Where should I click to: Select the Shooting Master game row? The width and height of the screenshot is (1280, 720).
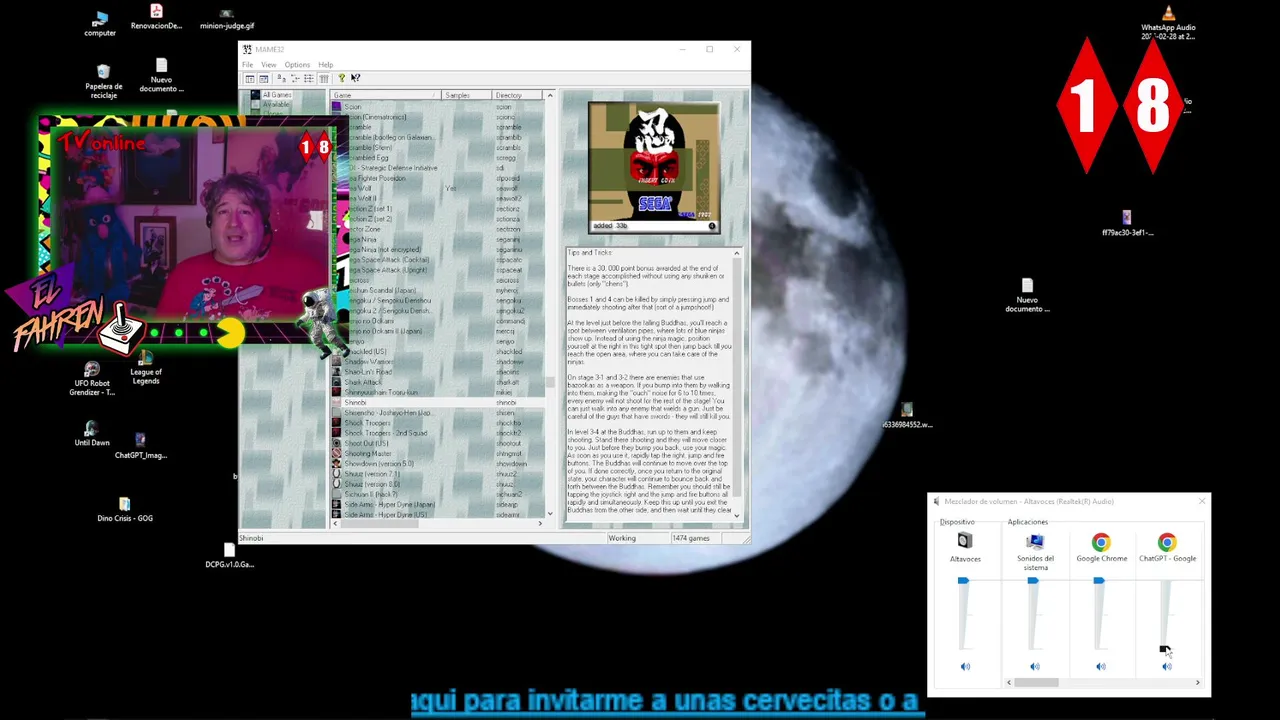pyautogui.click(x=437, y=454)
